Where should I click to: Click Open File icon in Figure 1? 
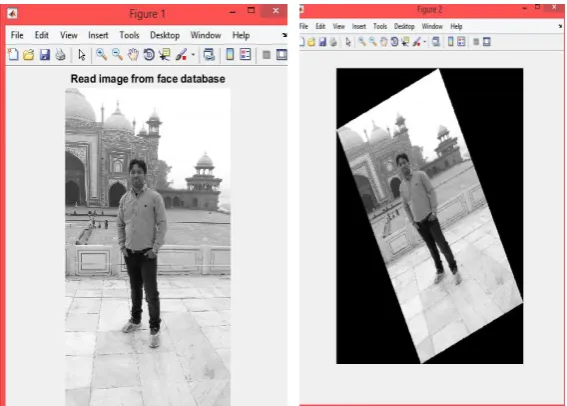(x=29, y=55)
